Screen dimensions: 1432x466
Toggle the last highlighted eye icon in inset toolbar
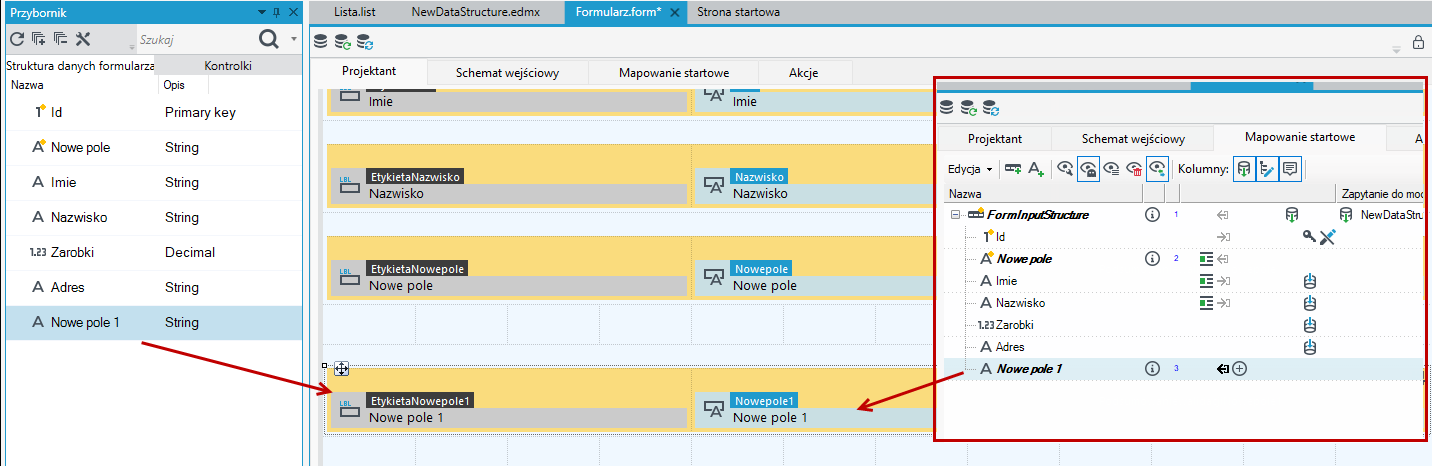(x=1157, y=169)
